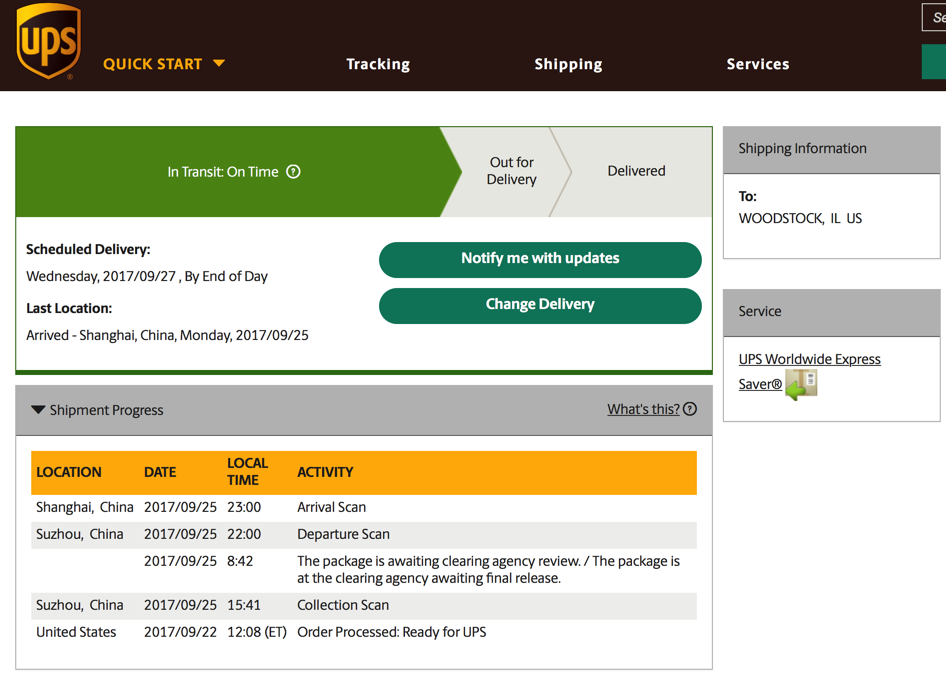Click the Arrival Scan activity entry

tap(331, 507)
